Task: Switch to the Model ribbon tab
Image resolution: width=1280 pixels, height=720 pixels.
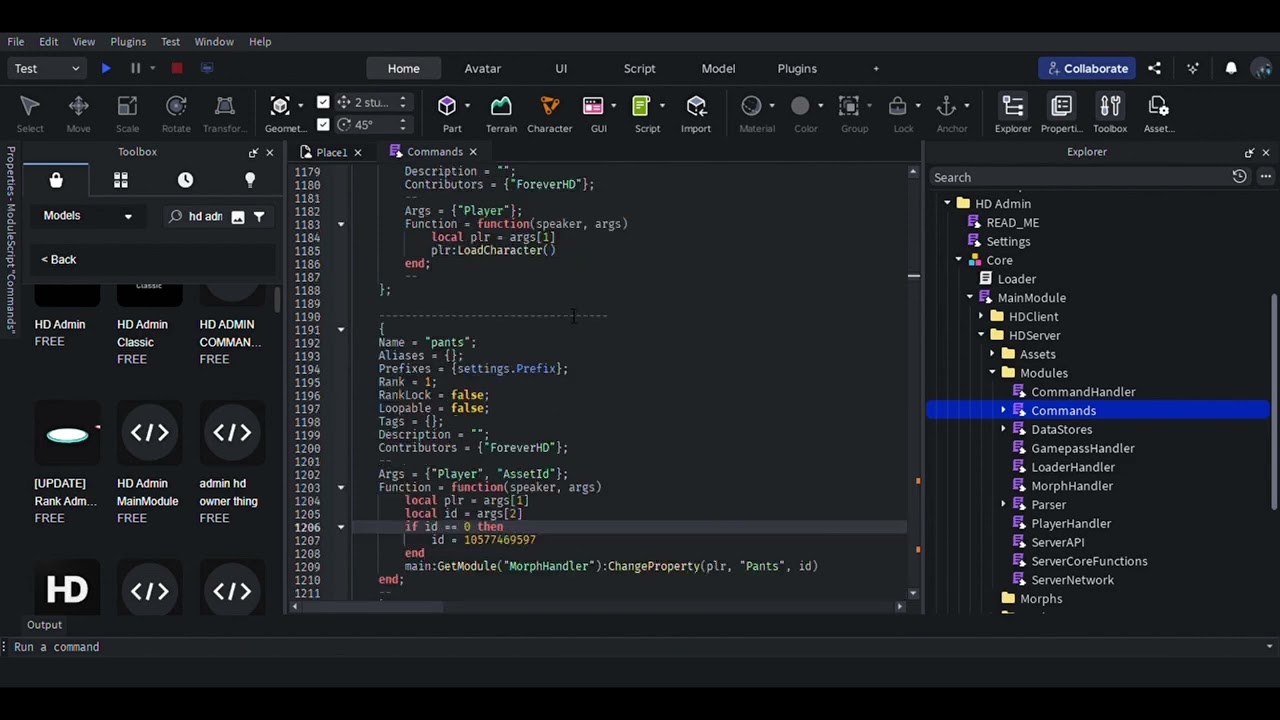Action: [718, 68]
